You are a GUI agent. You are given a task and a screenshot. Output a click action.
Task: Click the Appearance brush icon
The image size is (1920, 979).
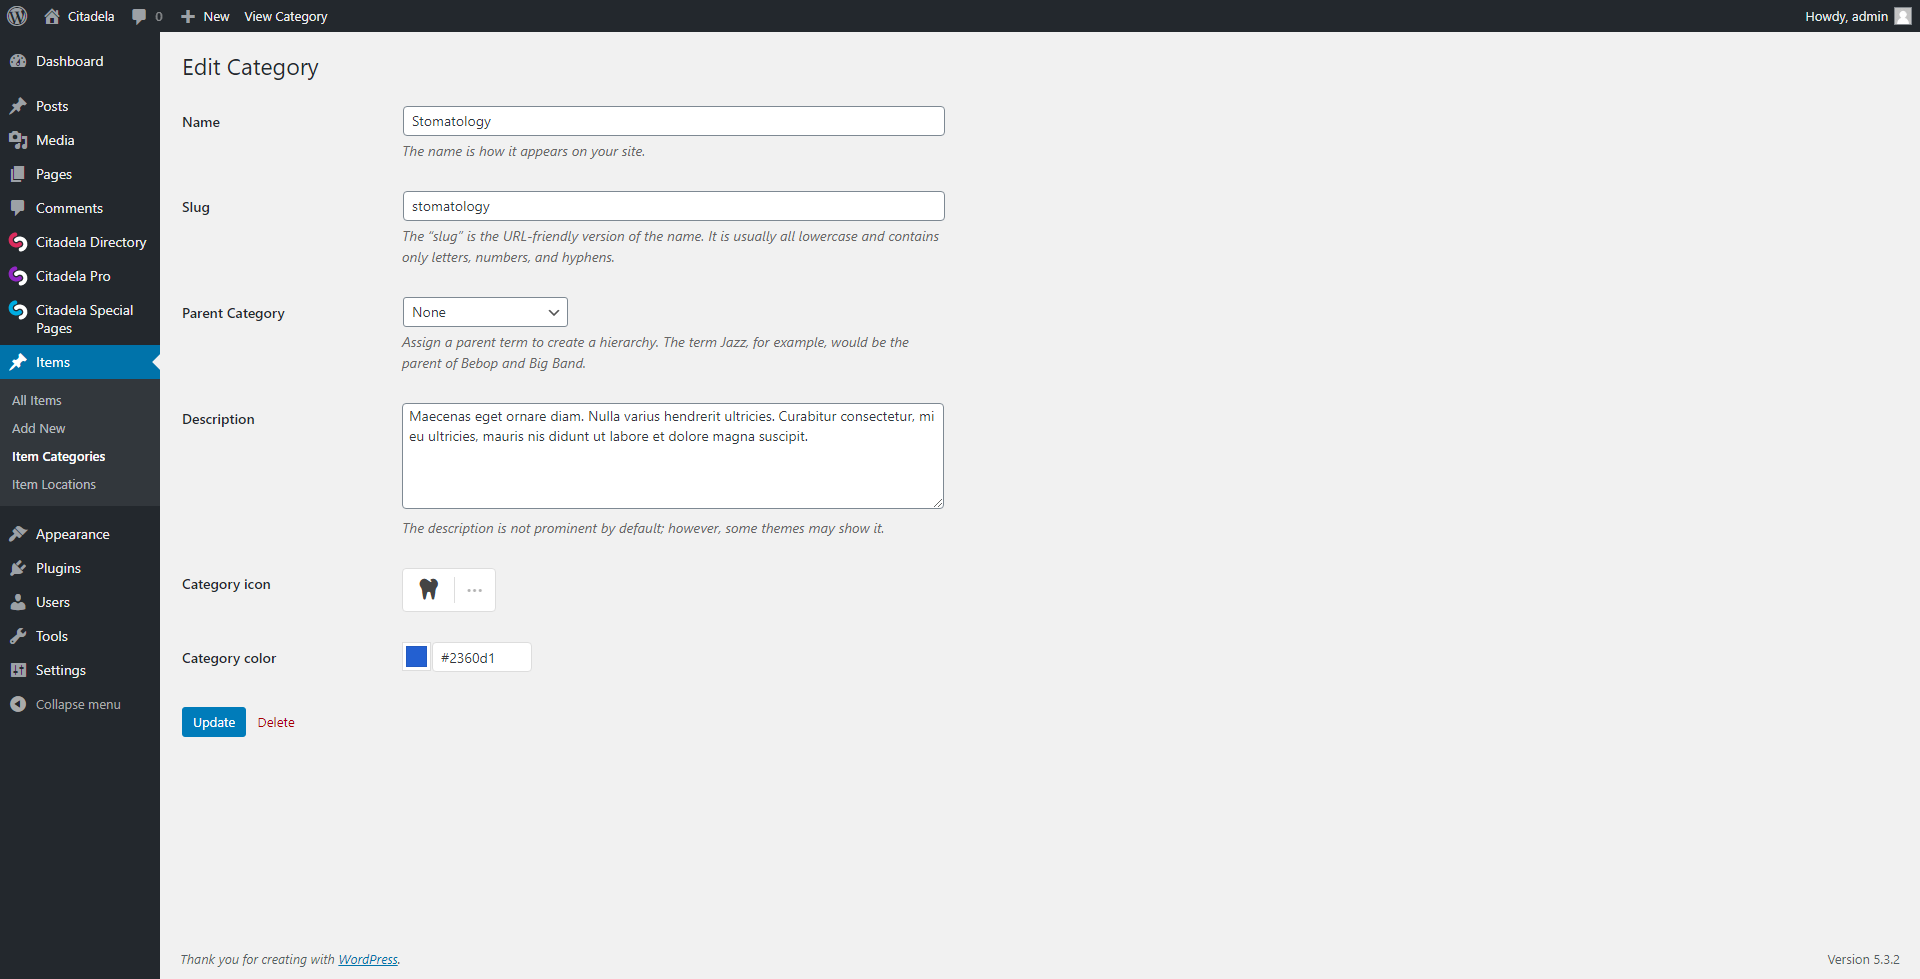18,534
